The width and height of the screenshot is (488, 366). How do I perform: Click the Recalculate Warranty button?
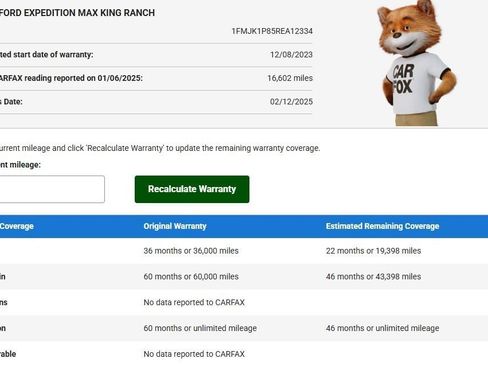point(192,189)
